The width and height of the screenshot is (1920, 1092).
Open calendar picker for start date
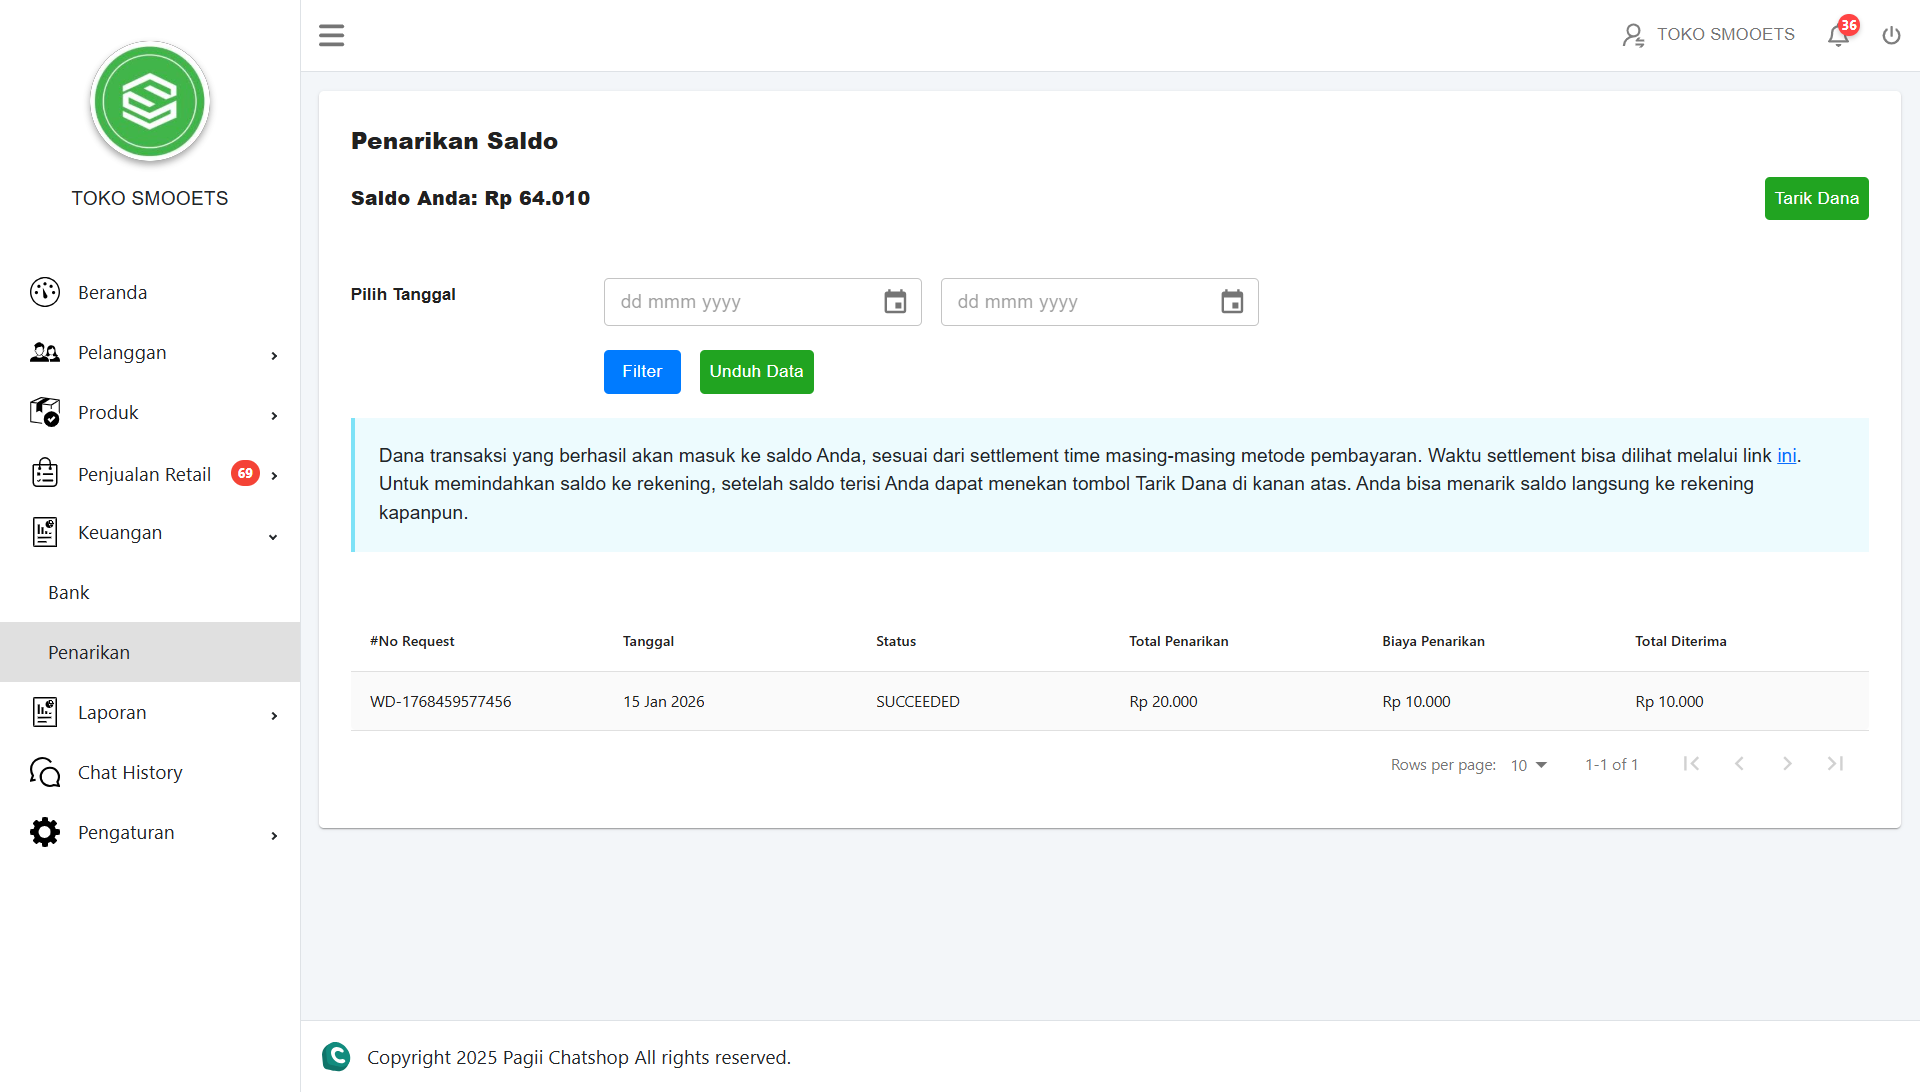[895, 302]
